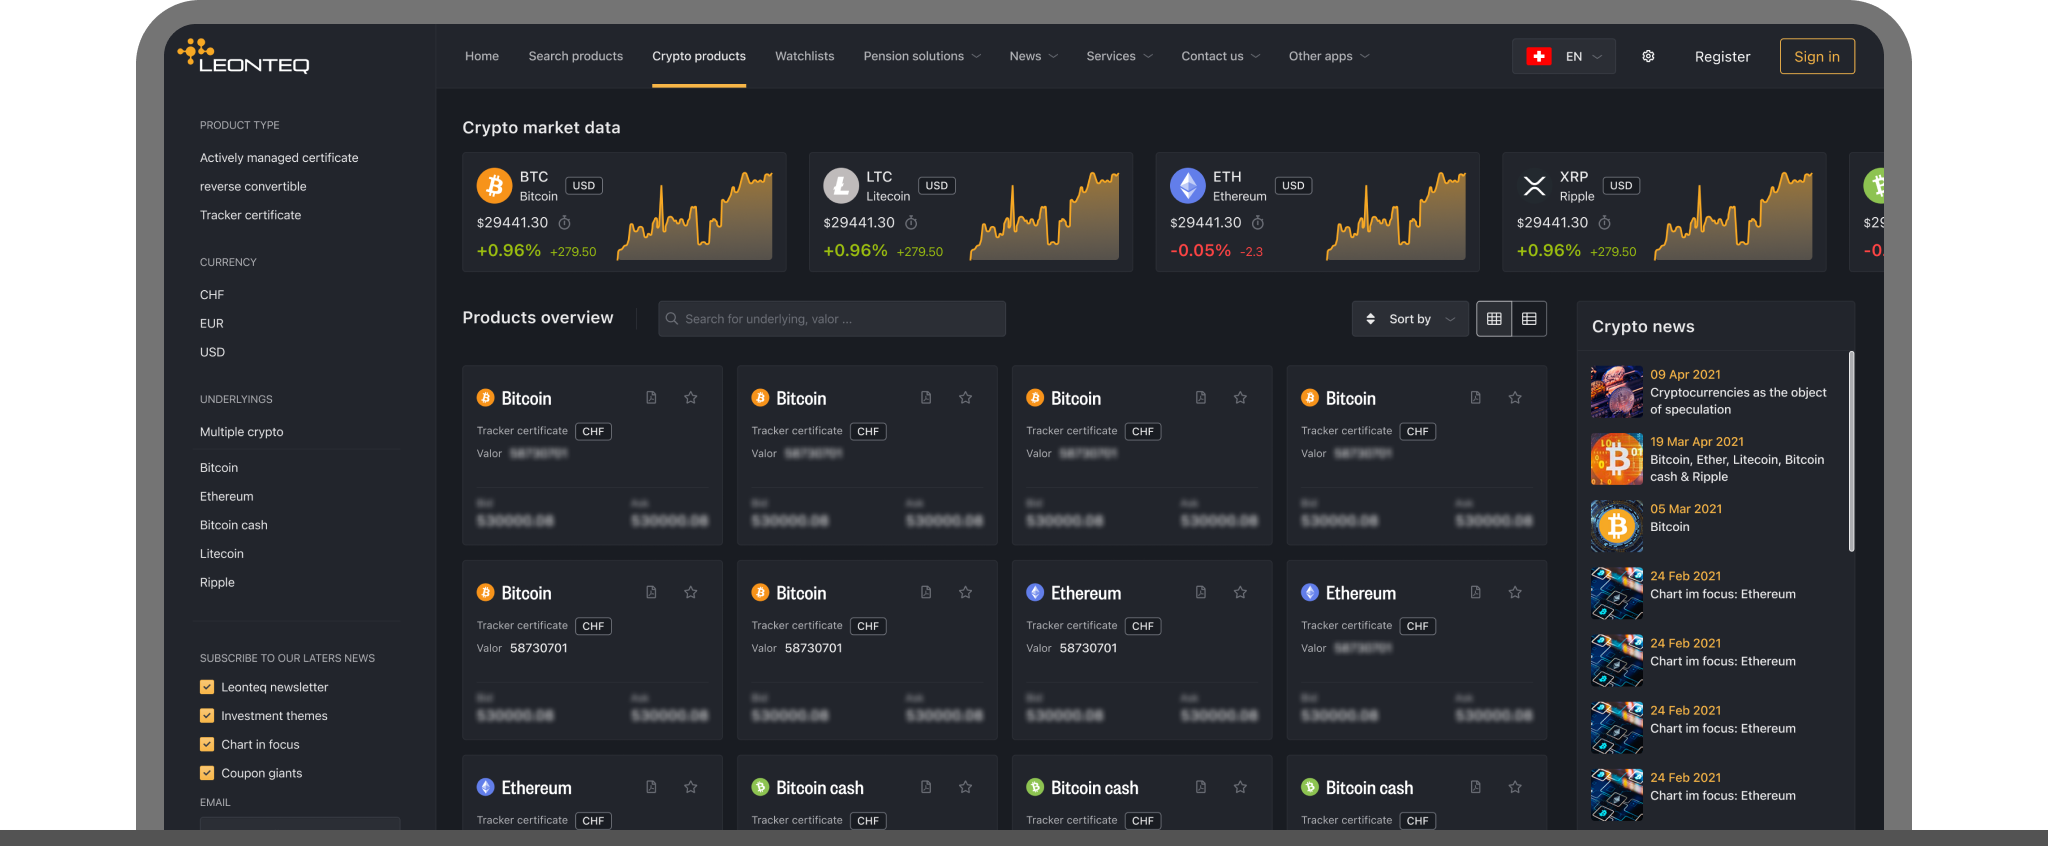This screenshot has width=2048, height=846.
Task: Open the Sort by dropdown
Action: tap(1410, 319)
